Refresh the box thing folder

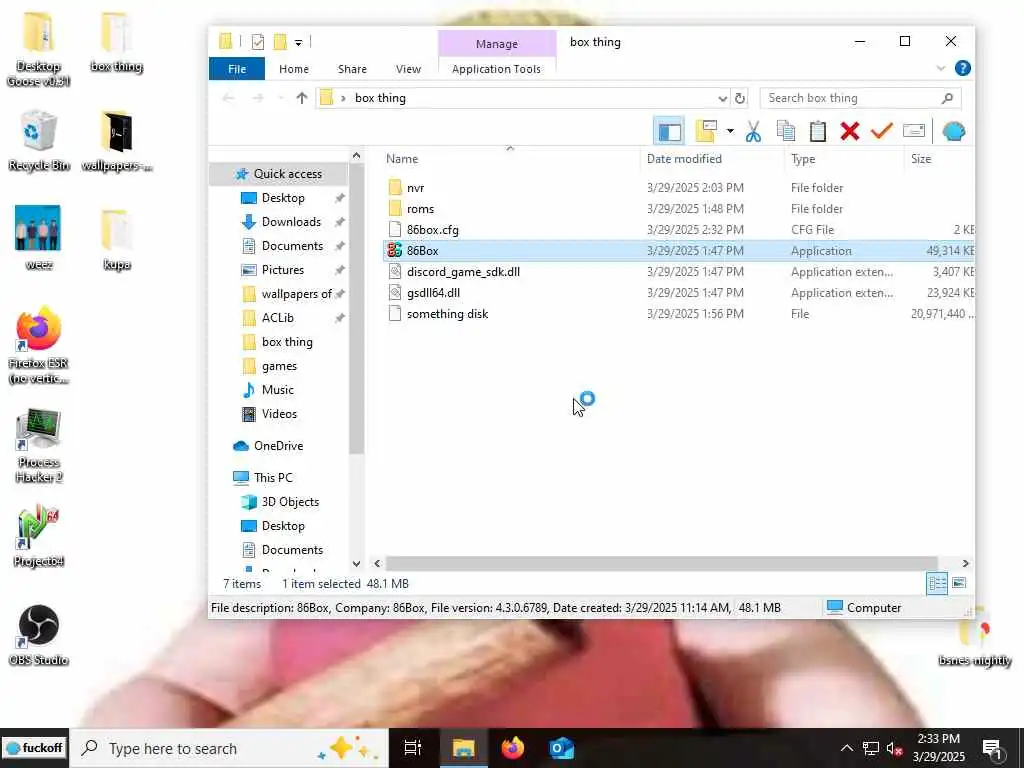pos(740,98)
